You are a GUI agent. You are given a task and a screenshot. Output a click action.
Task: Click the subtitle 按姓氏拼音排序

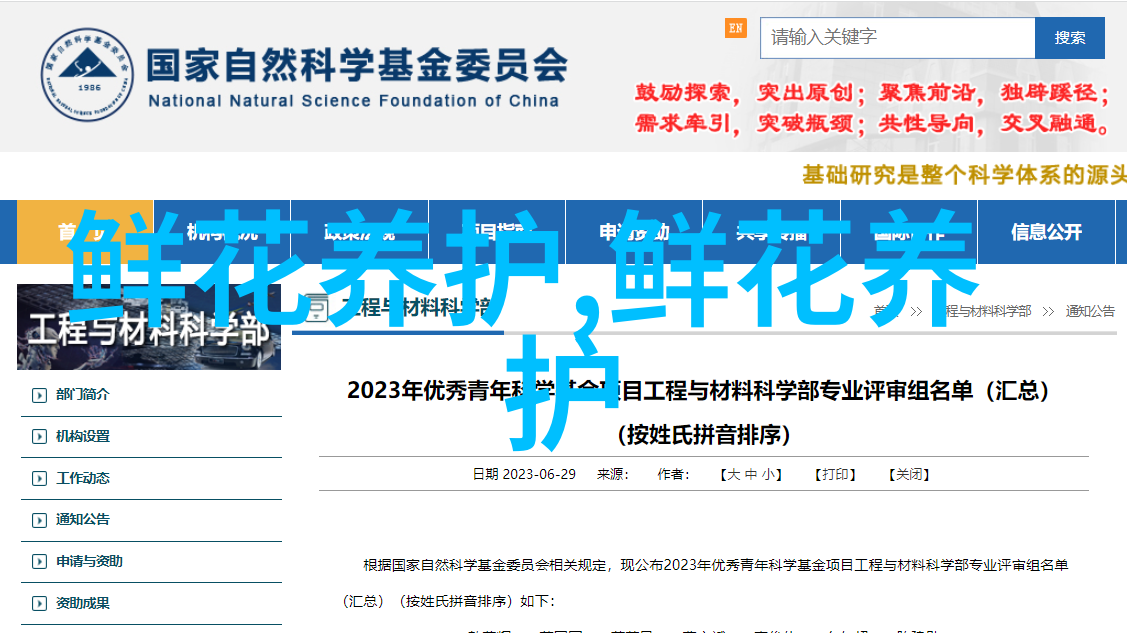point(704,435)
